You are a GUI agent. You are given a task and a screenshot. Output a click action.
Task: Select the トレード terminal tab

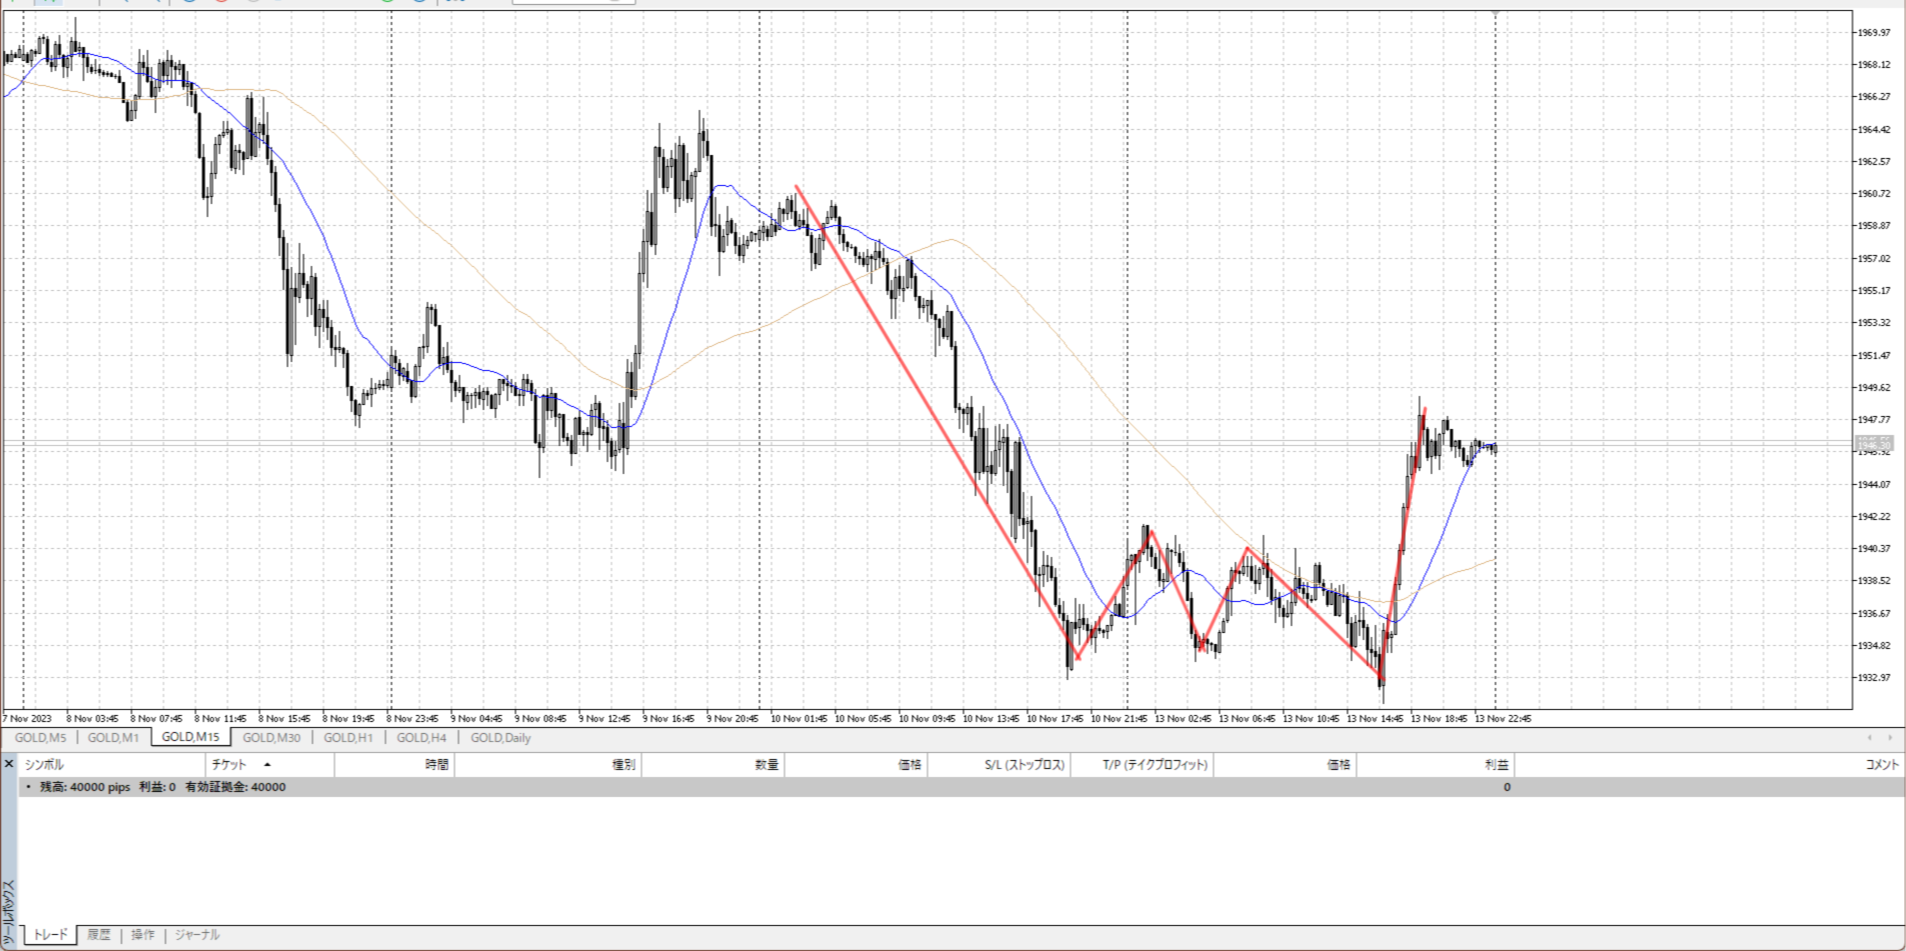coord(50,935)
